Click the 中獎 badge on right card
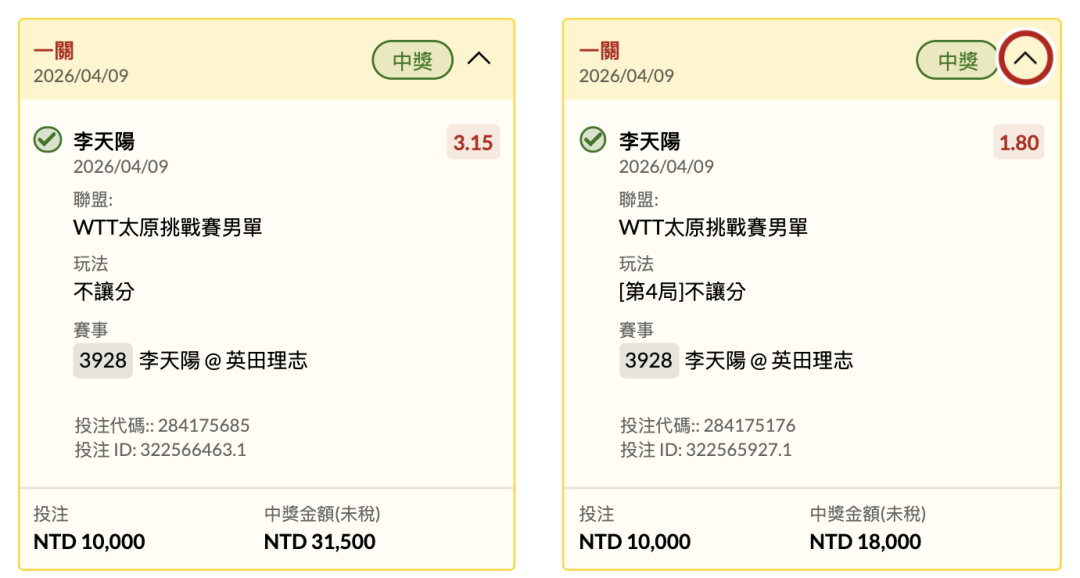The image size is (1080, 578). click(x=957, y=61)
